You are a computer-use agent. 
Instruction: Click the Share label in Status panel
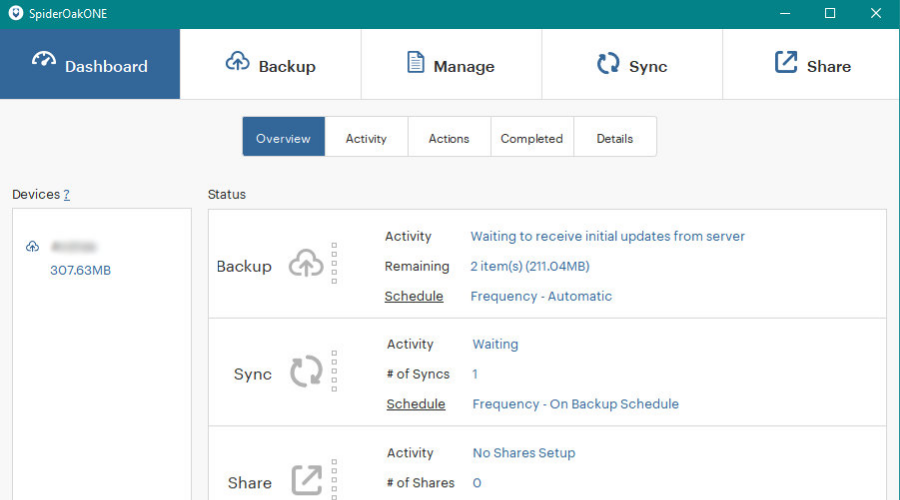point(250,483)
